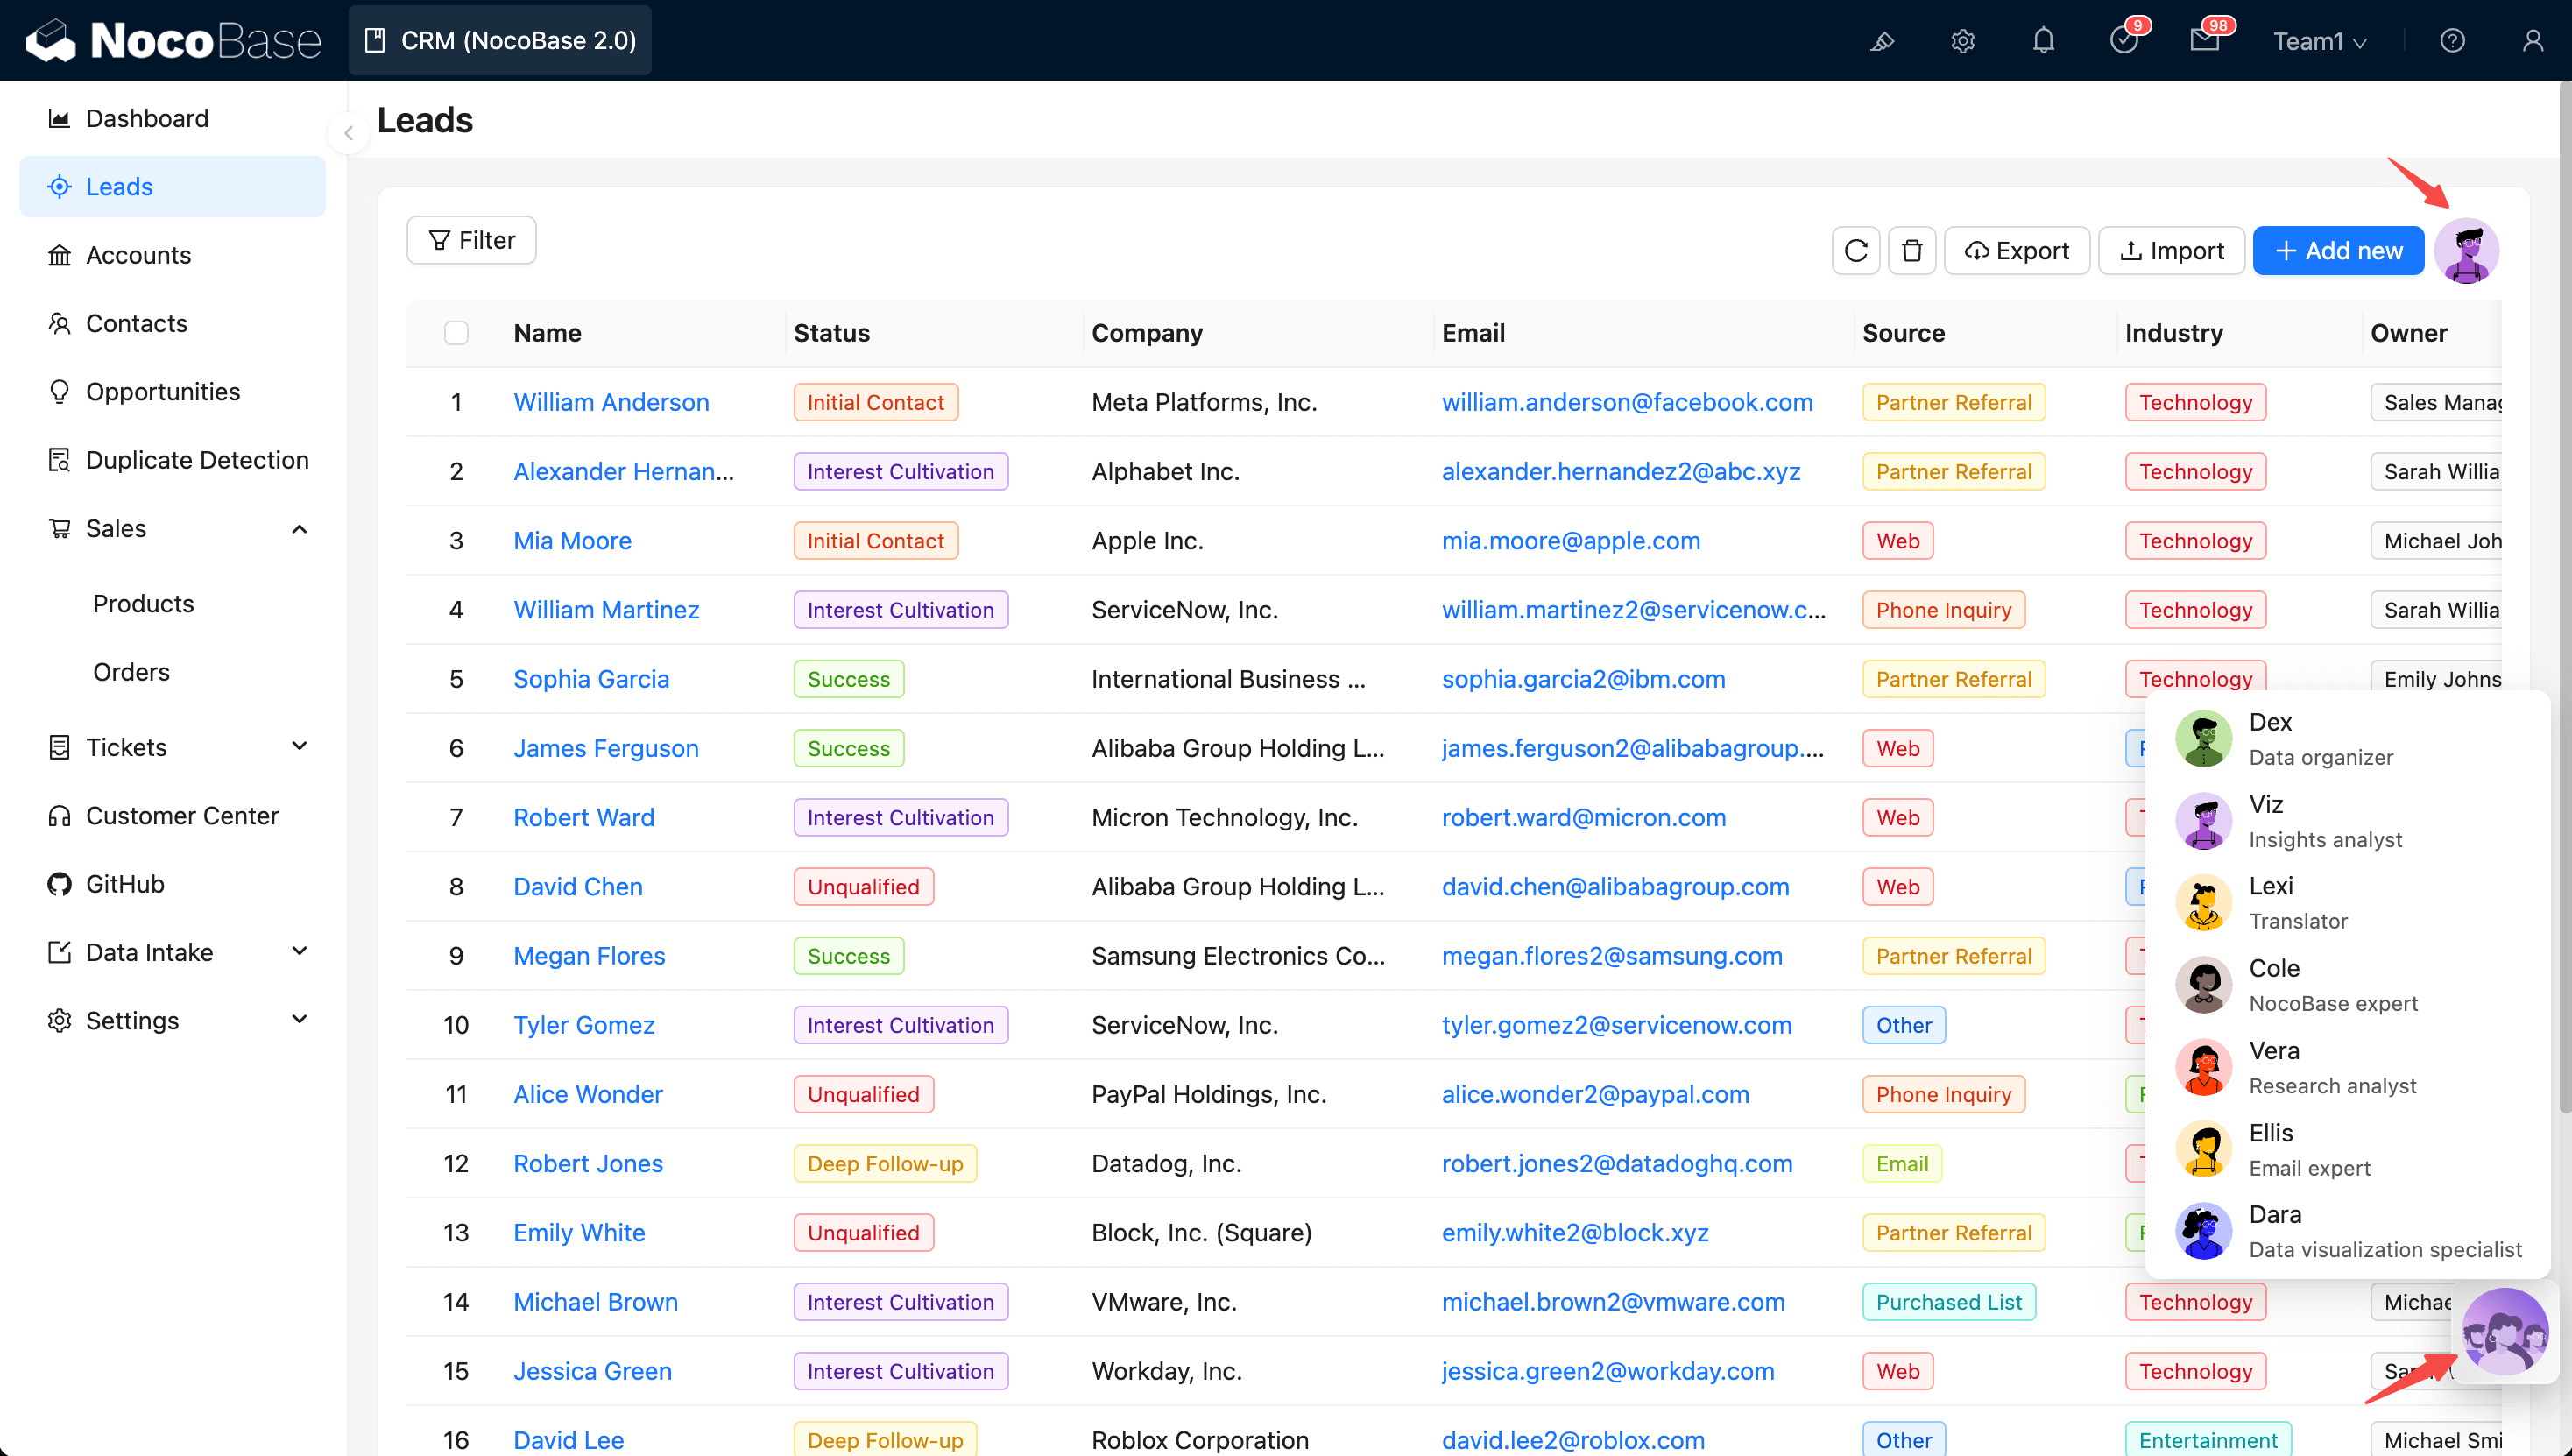Click the notification bell icon
The height and width of the screenshot is (1456, 2572).
(x=2043, y=41)
